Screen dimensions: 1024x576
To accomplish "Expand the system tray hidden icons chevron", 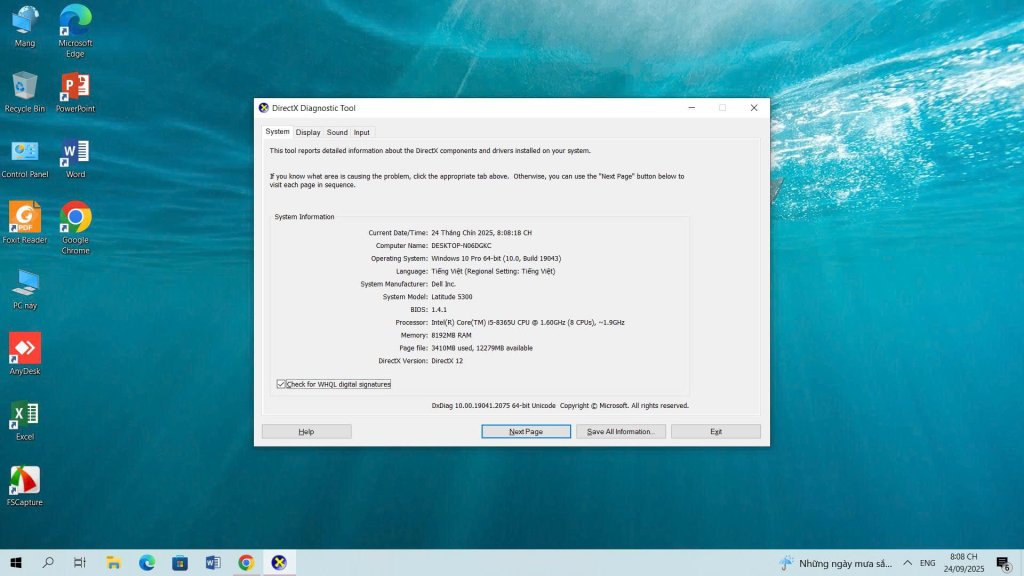I will click(x=907, y=563).
